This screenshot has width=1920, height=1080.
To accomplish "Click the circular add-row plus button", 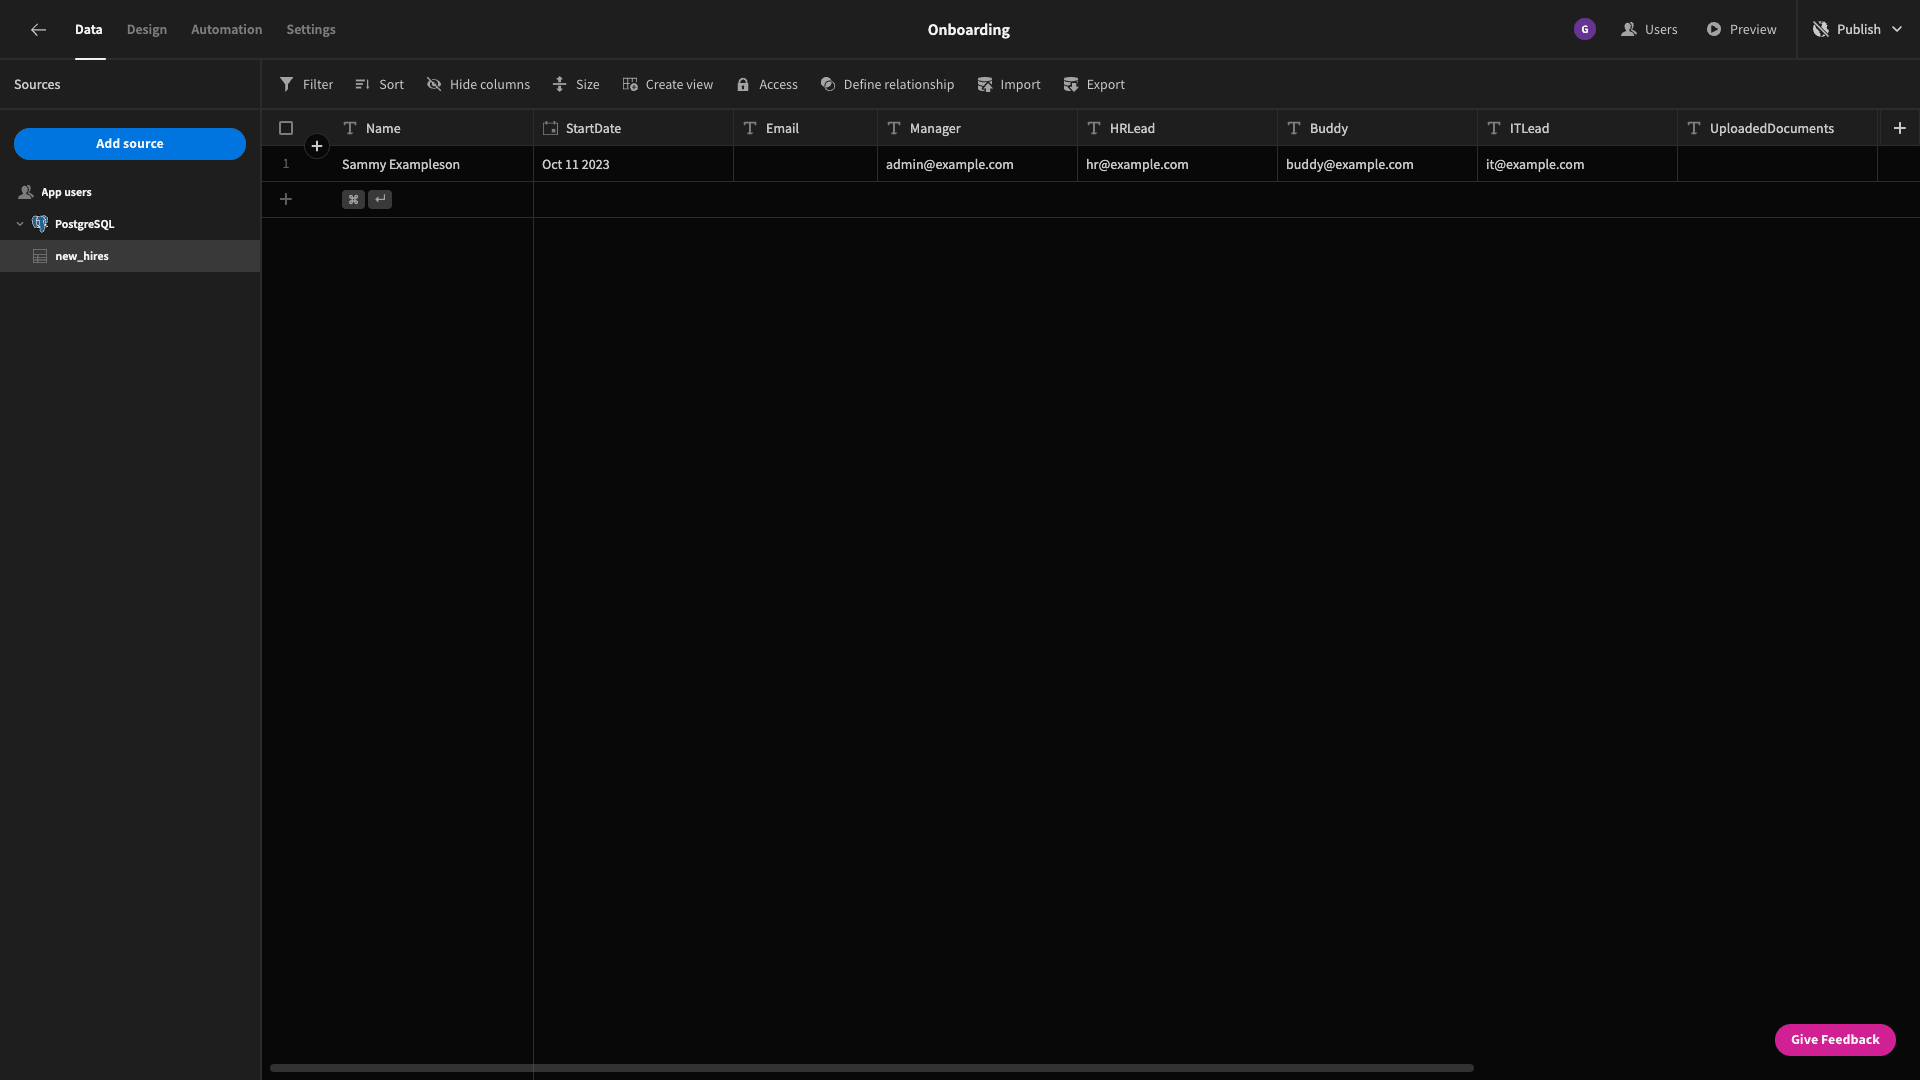I will (x=317, y=146).
